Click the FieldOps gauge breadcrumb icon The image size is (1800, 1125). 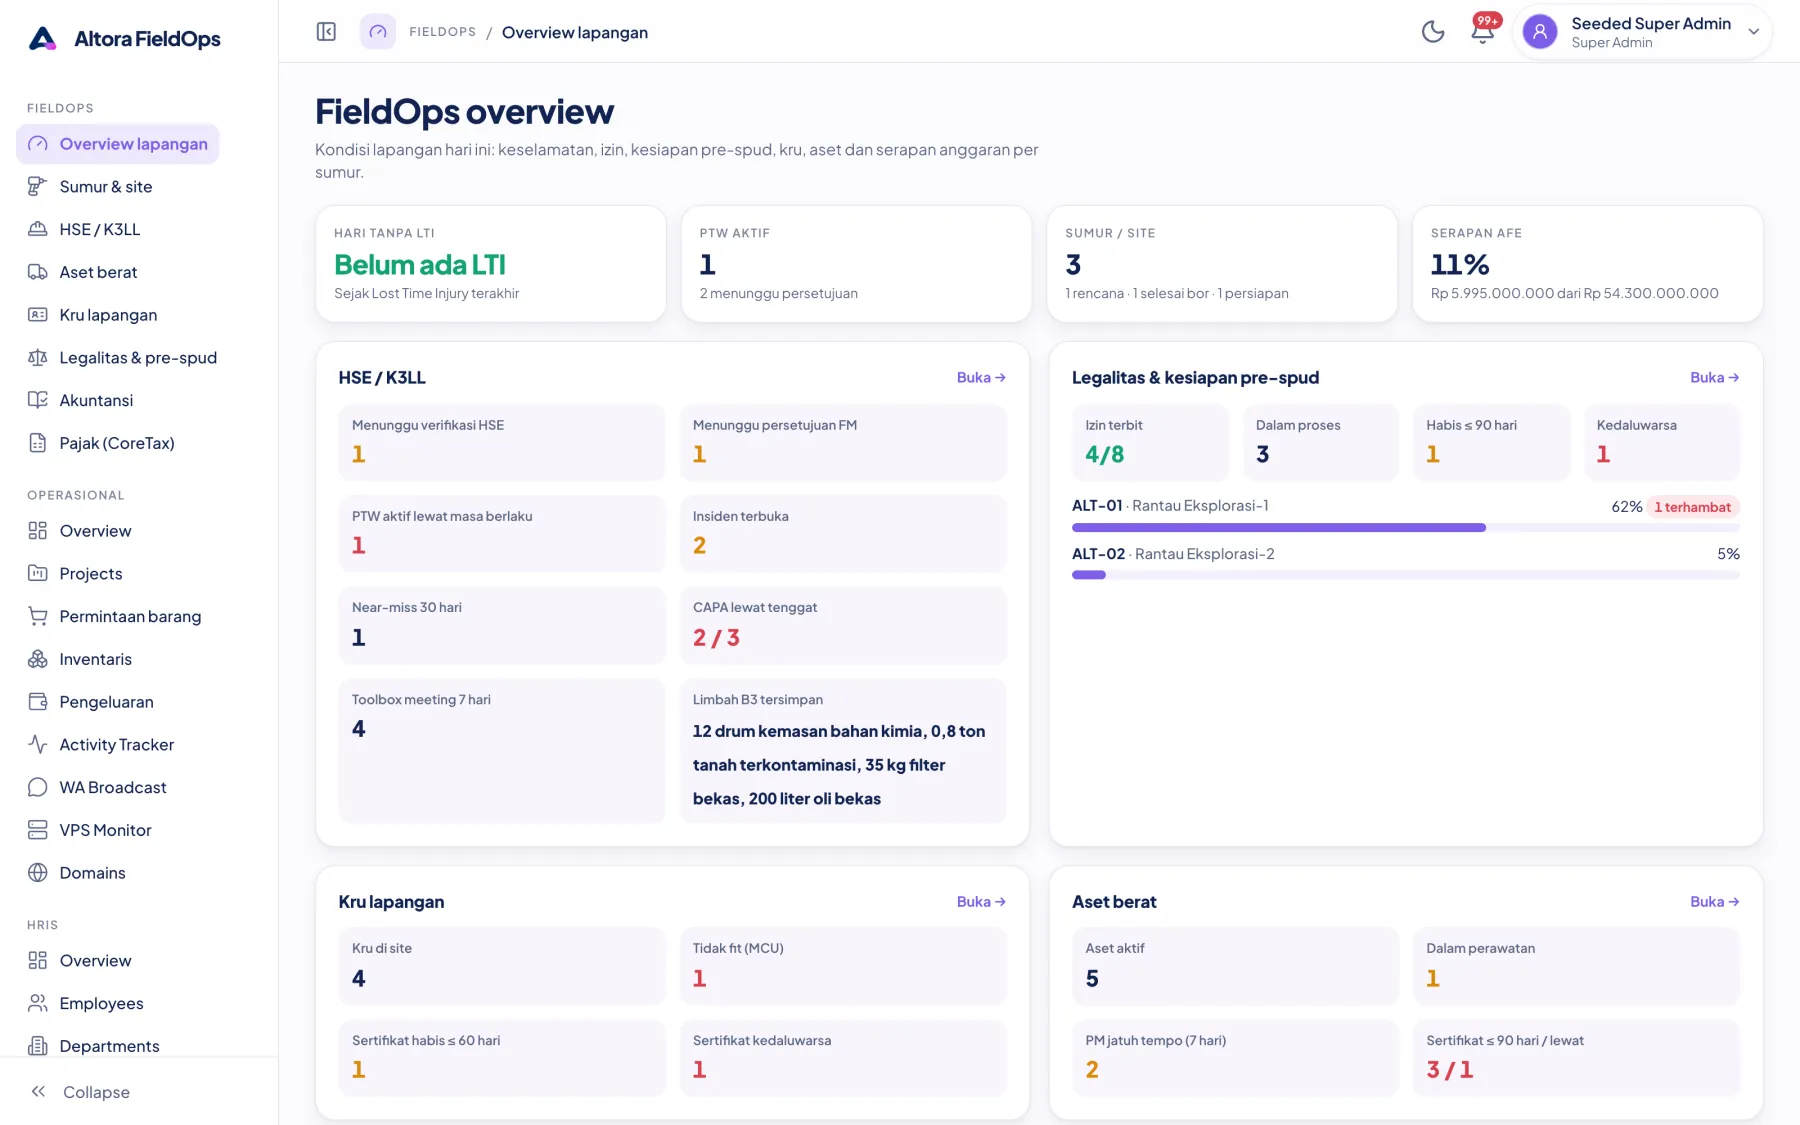click(x=378, y=32)
